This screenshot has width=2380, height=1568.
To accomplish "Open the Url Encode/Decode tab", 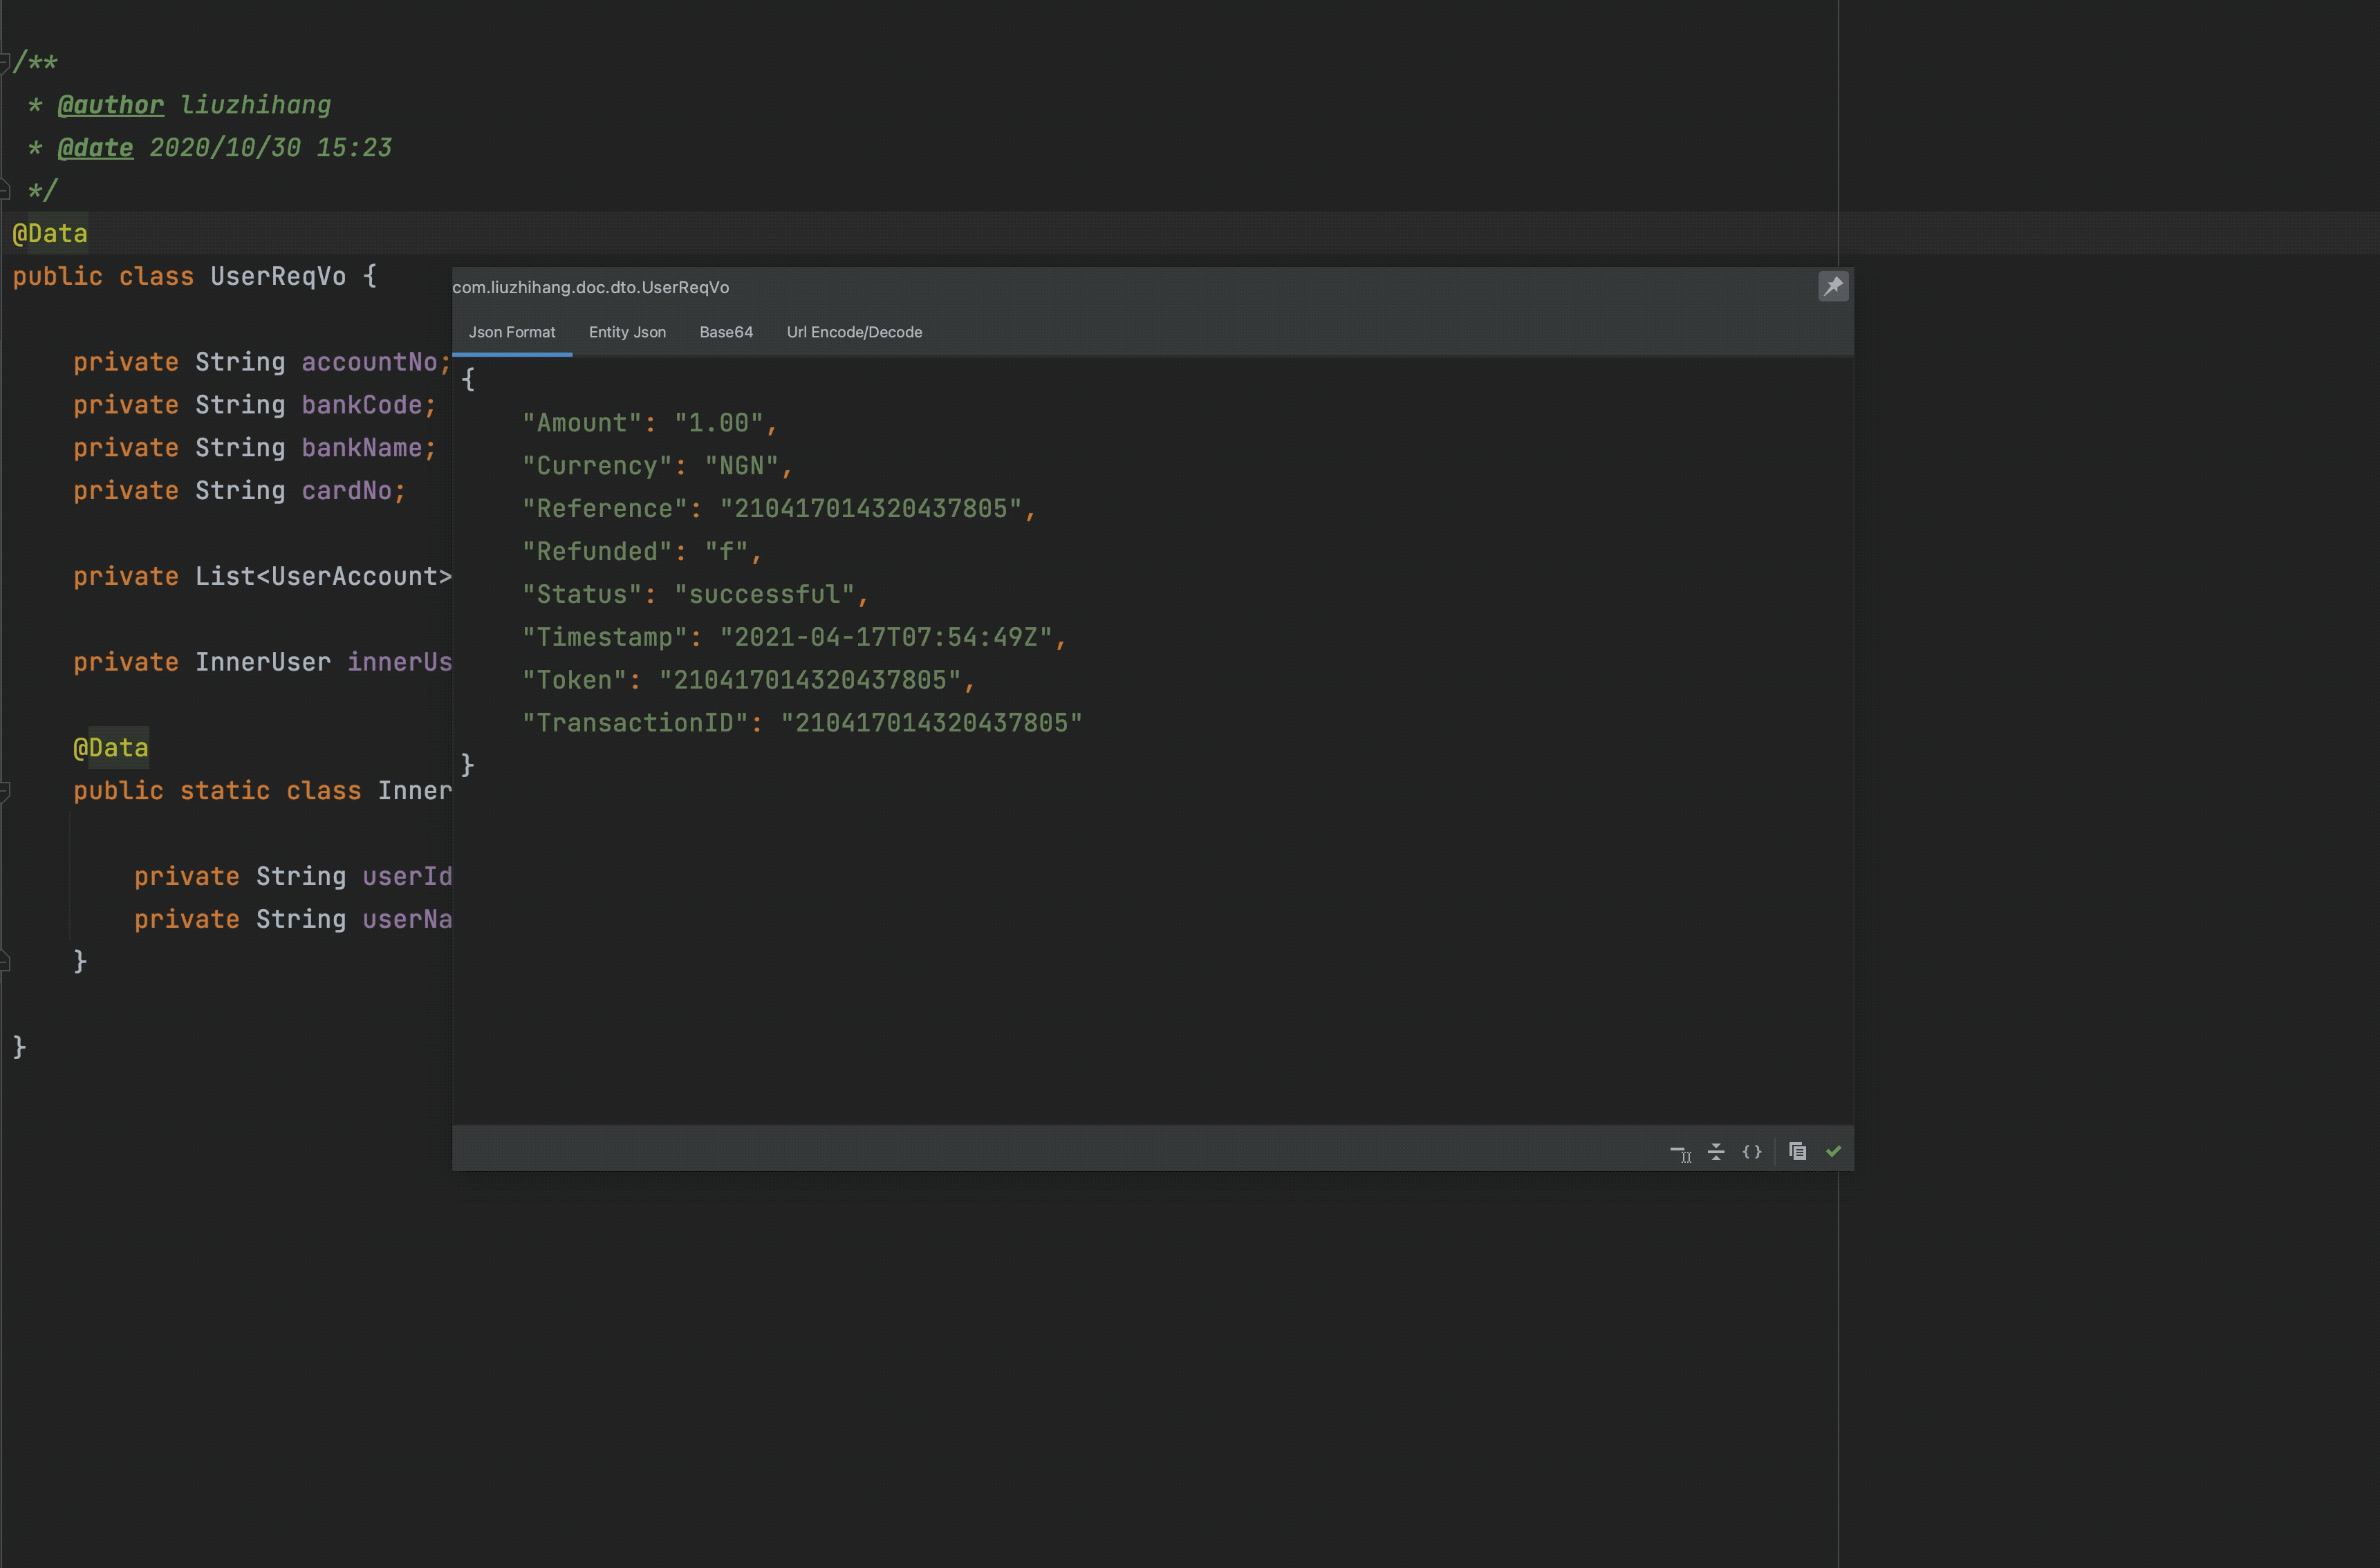I will pos(854,332).
